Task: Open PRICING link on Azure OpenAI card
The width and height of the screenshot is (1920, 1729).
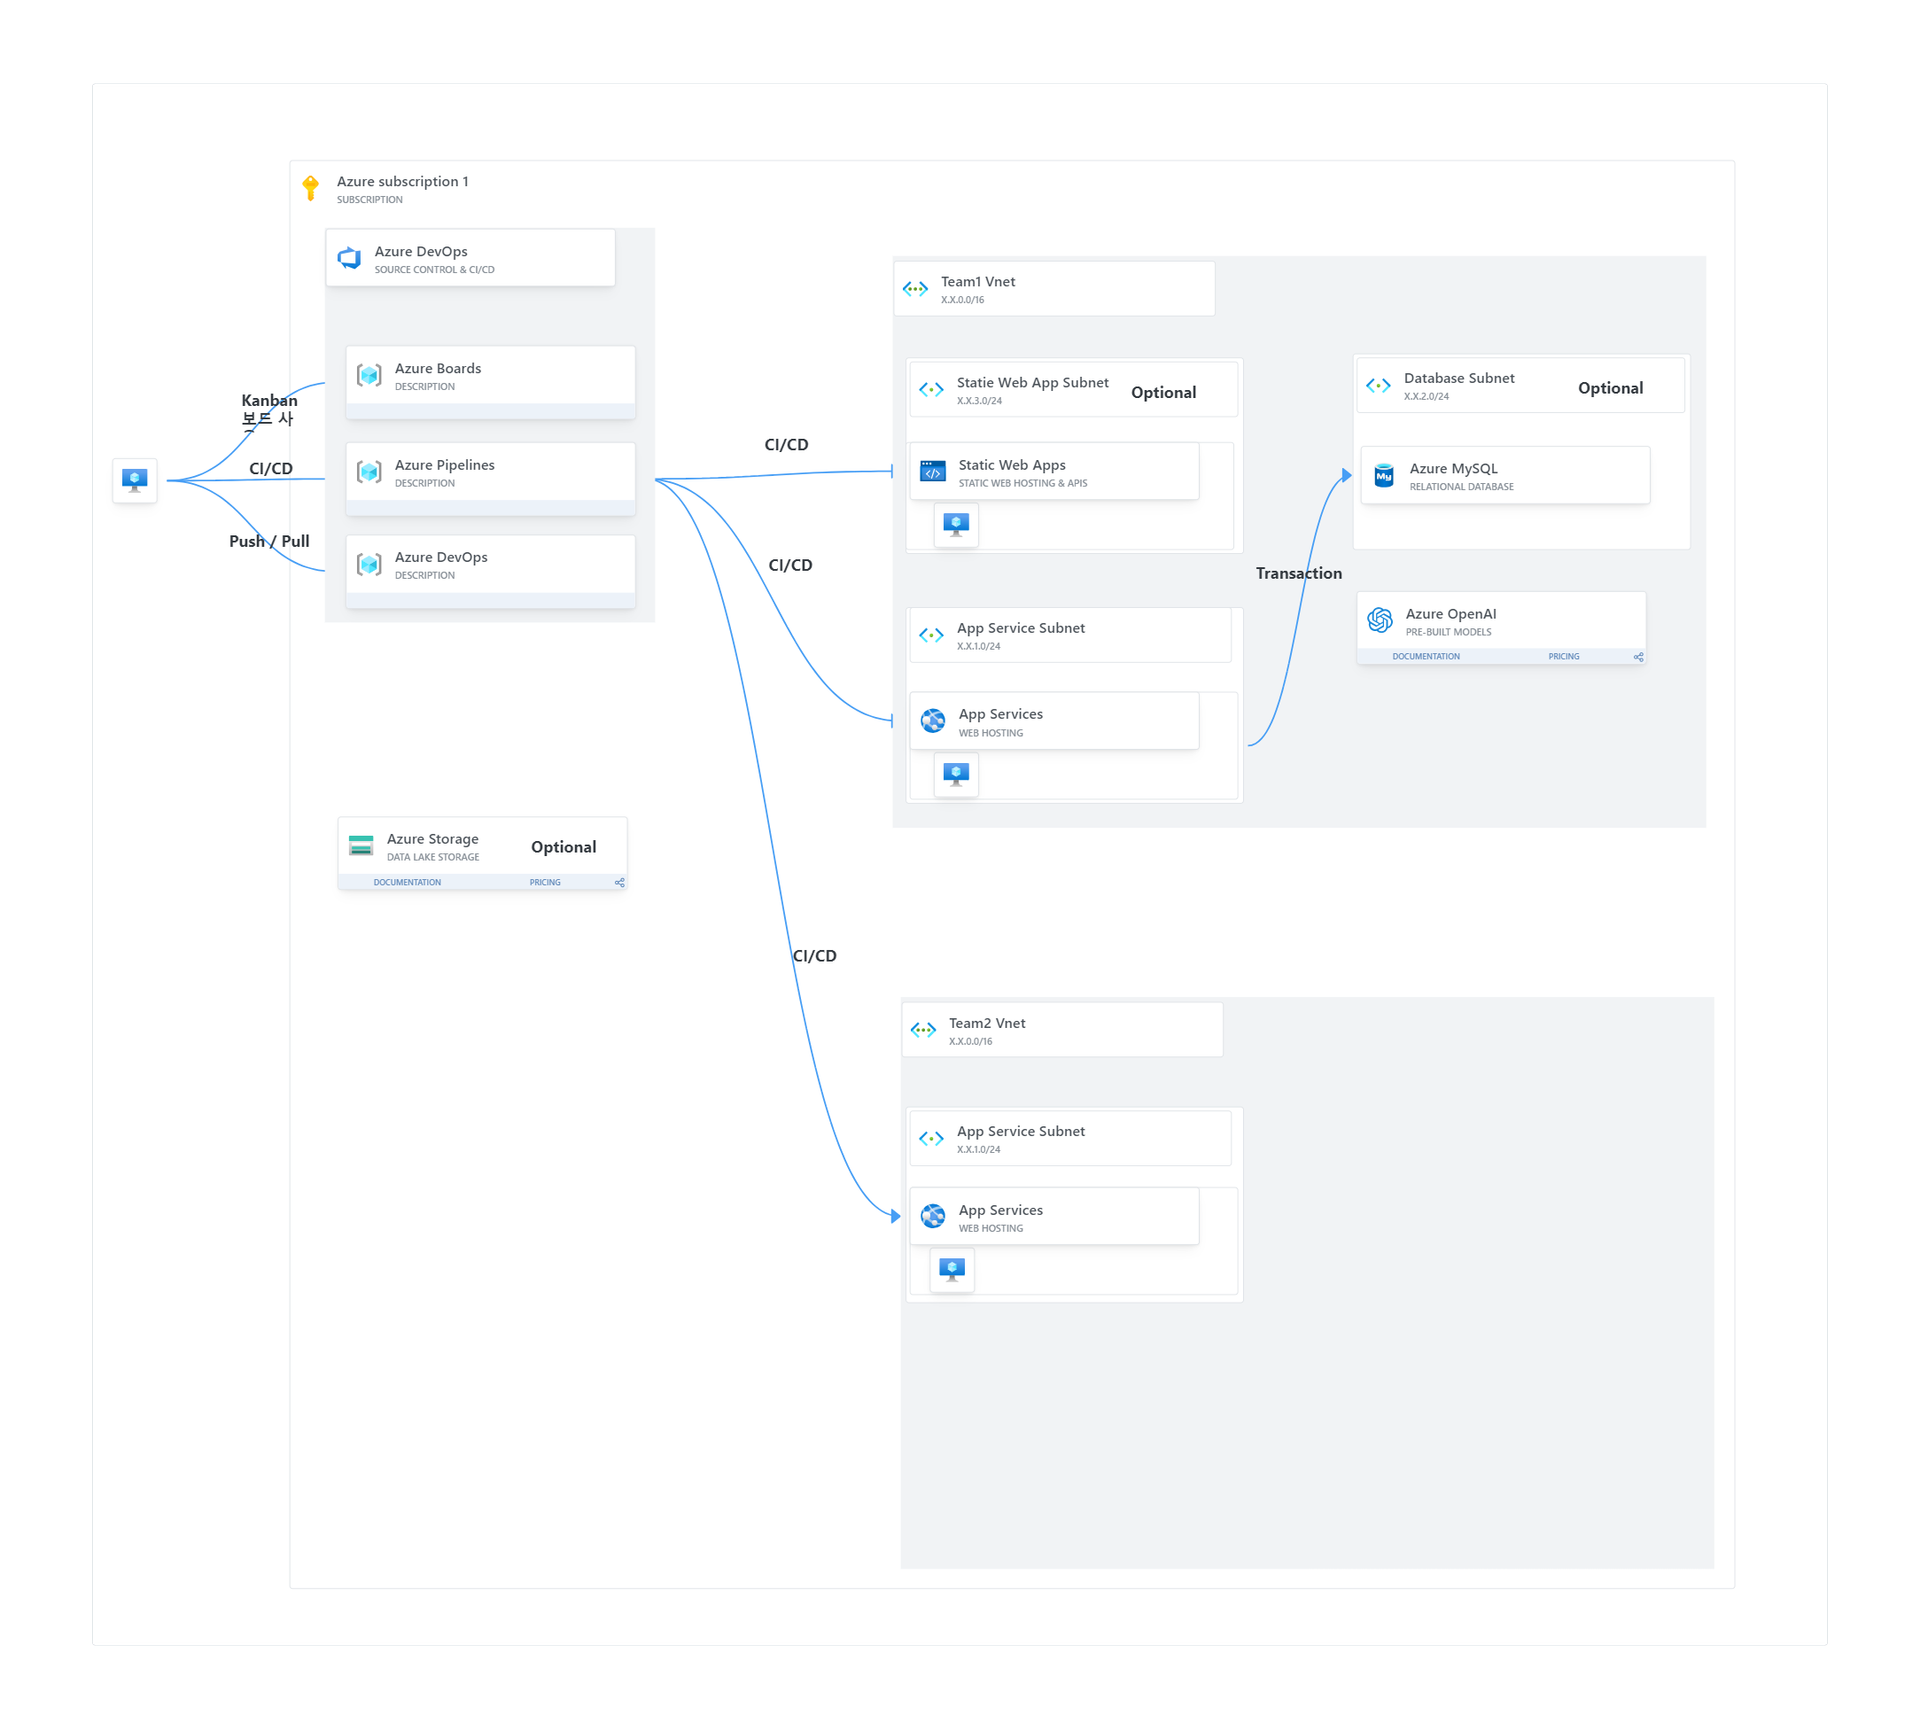Action: 1565,658
